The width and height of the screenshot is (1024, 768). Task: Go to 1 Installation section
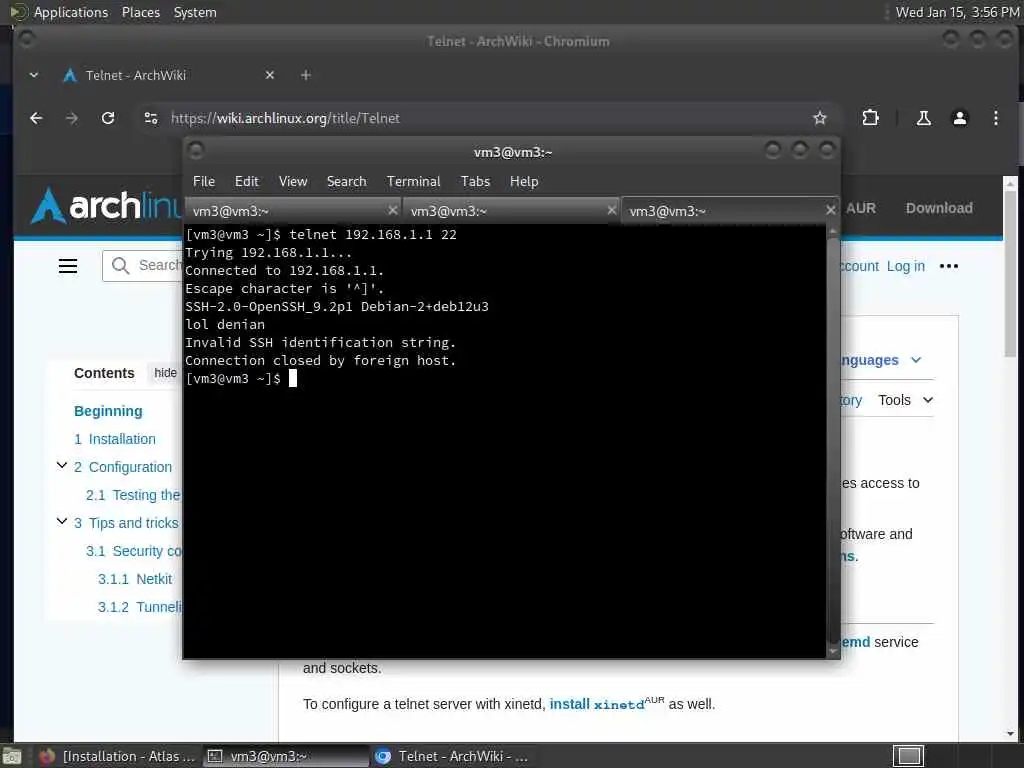(x=115, y=439)
